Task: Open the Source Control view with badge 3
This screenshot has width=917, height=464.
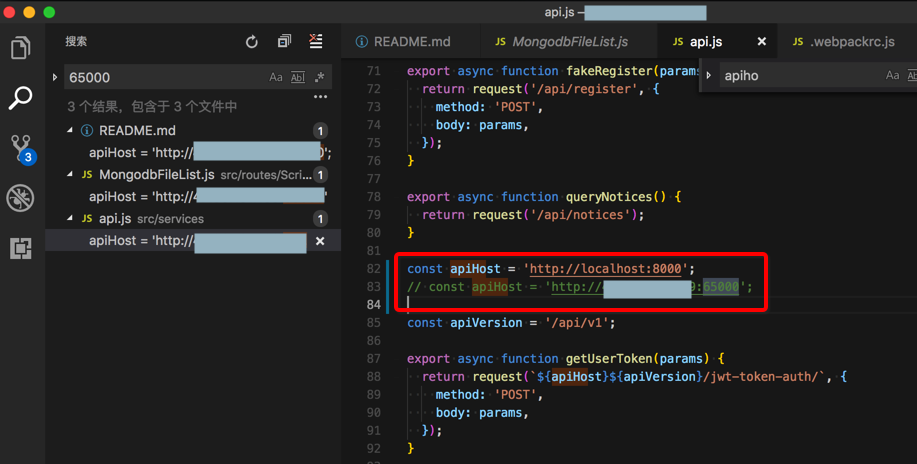Action: [x=21, y=148]
